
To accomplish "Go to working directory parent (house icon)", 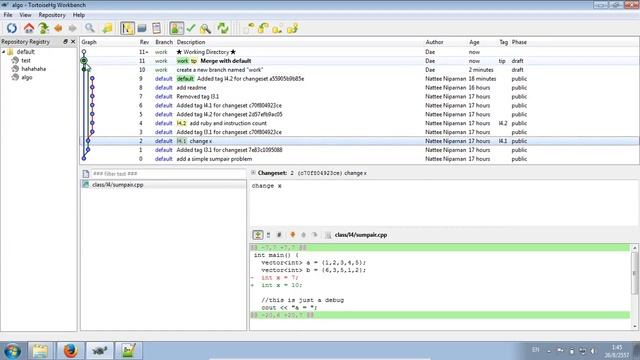I will point(29,28).
